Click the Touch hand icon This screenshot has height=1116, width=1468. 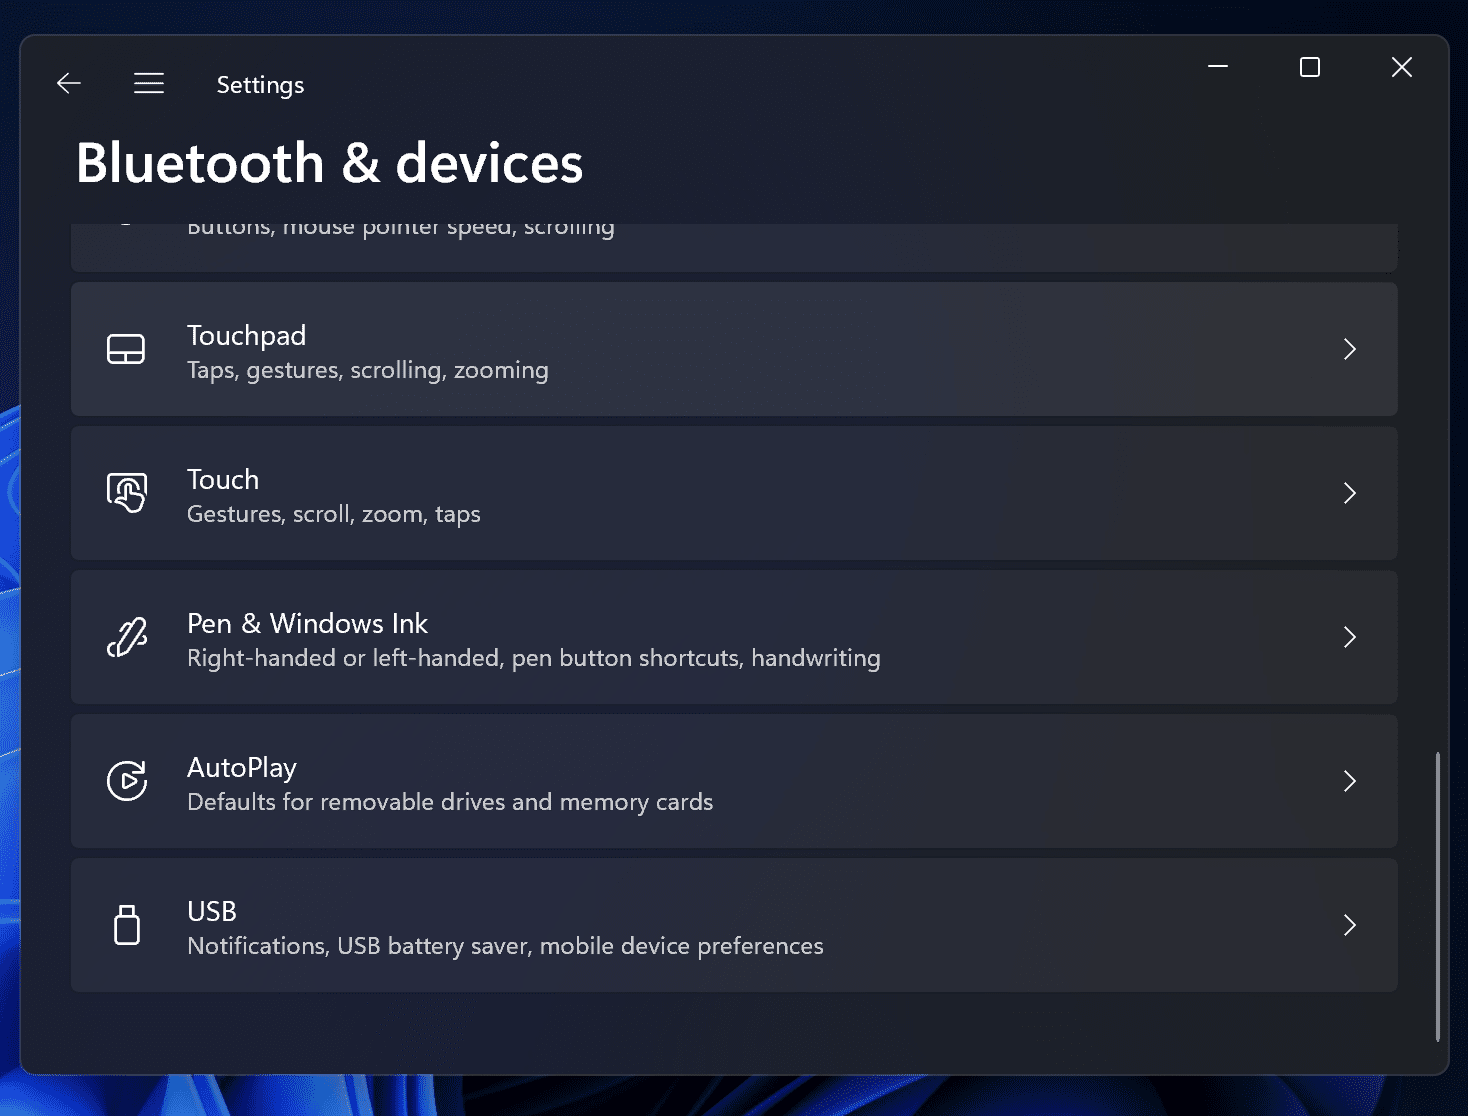coord(127,493)
